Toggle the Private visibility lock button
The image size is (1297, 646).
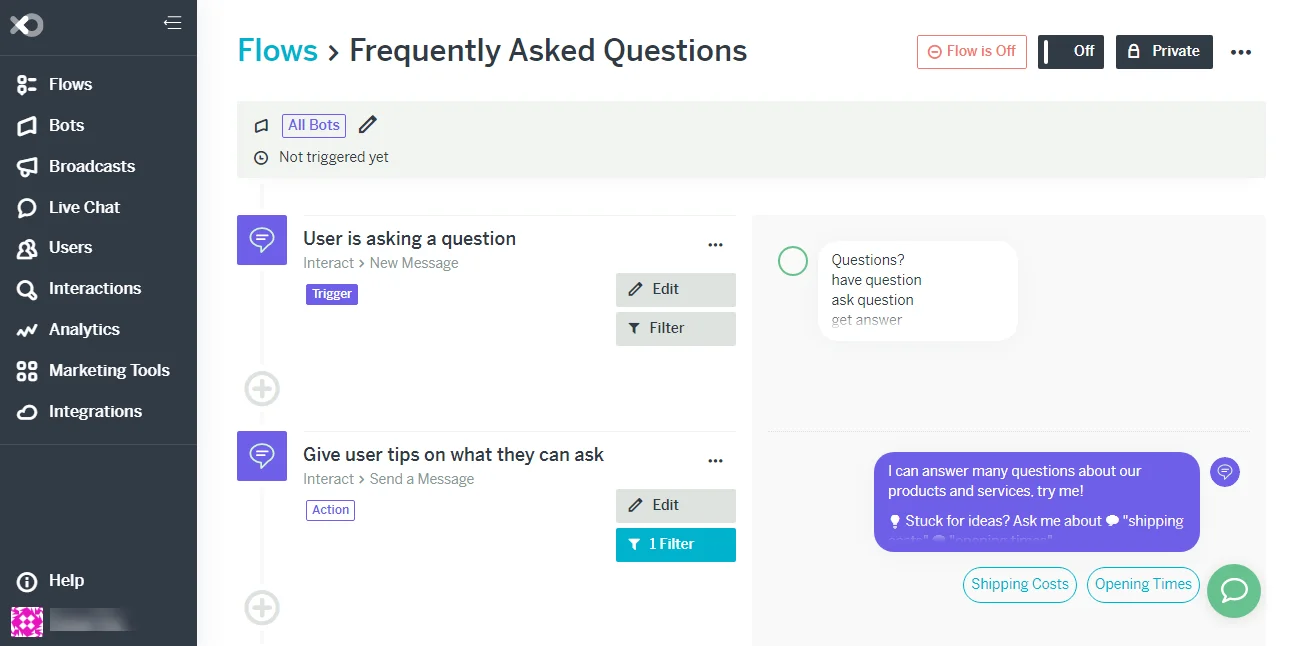click(1164, 52)
